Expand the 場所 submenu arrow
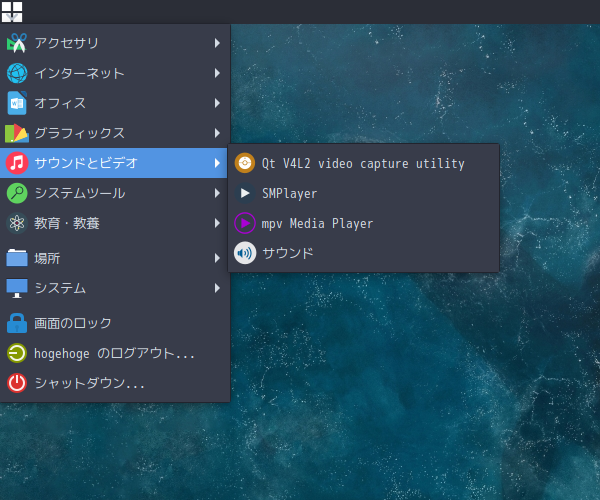The image size is (600, 500). pos(217,258)
